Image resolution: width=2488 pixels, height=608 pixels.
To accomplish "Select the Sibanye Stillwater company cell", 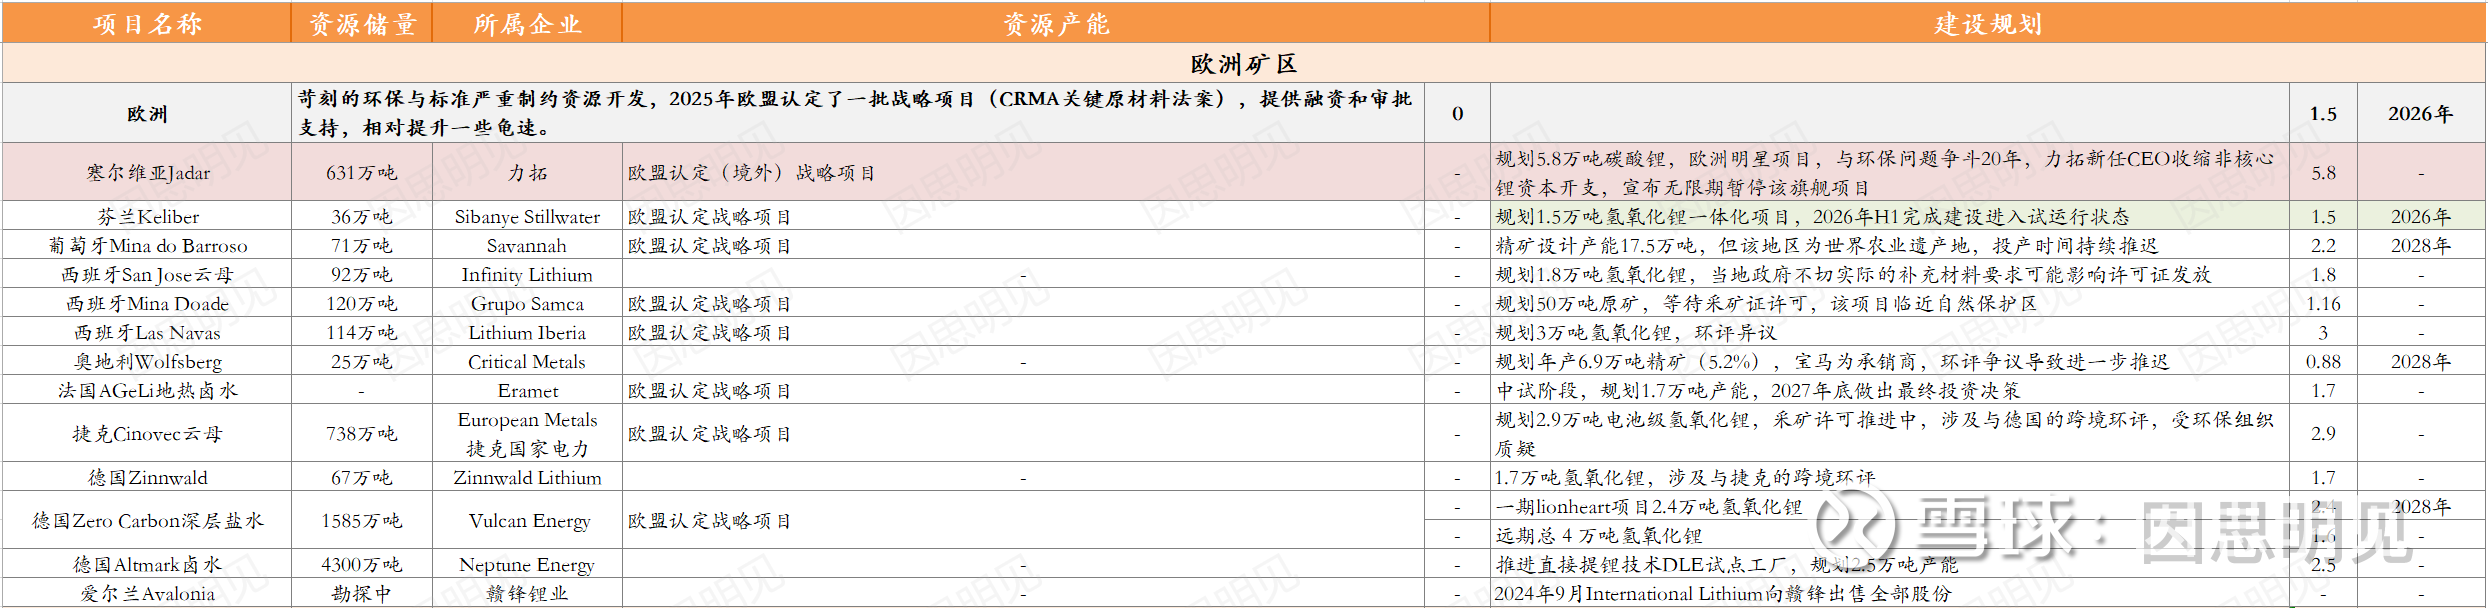I will point(527,216).
